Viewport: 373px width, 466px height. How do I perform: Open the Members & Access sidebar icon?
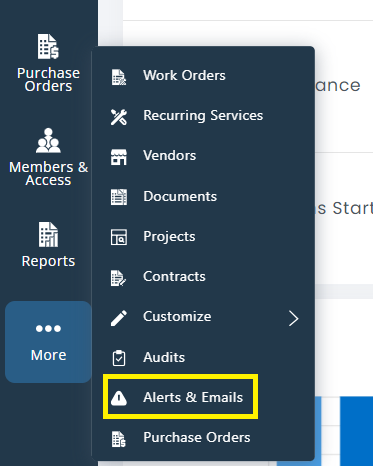coord(48,157)
